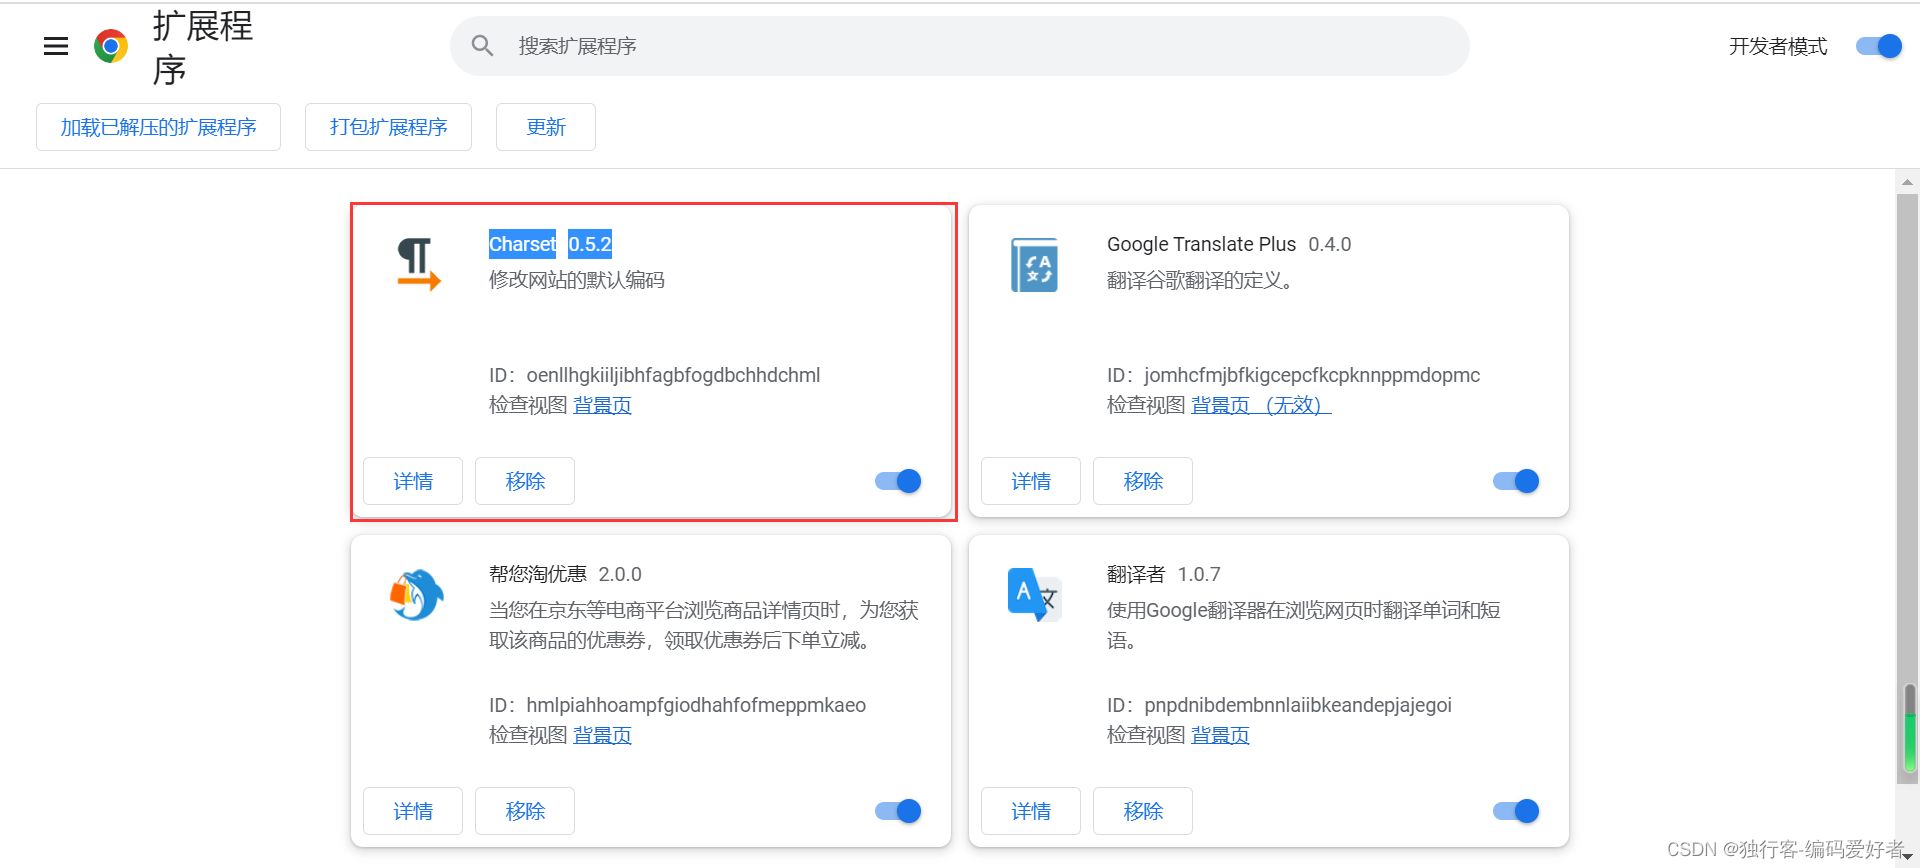
Task: Click the 帮您淘优惠 title text
Action: pos(538,574)
